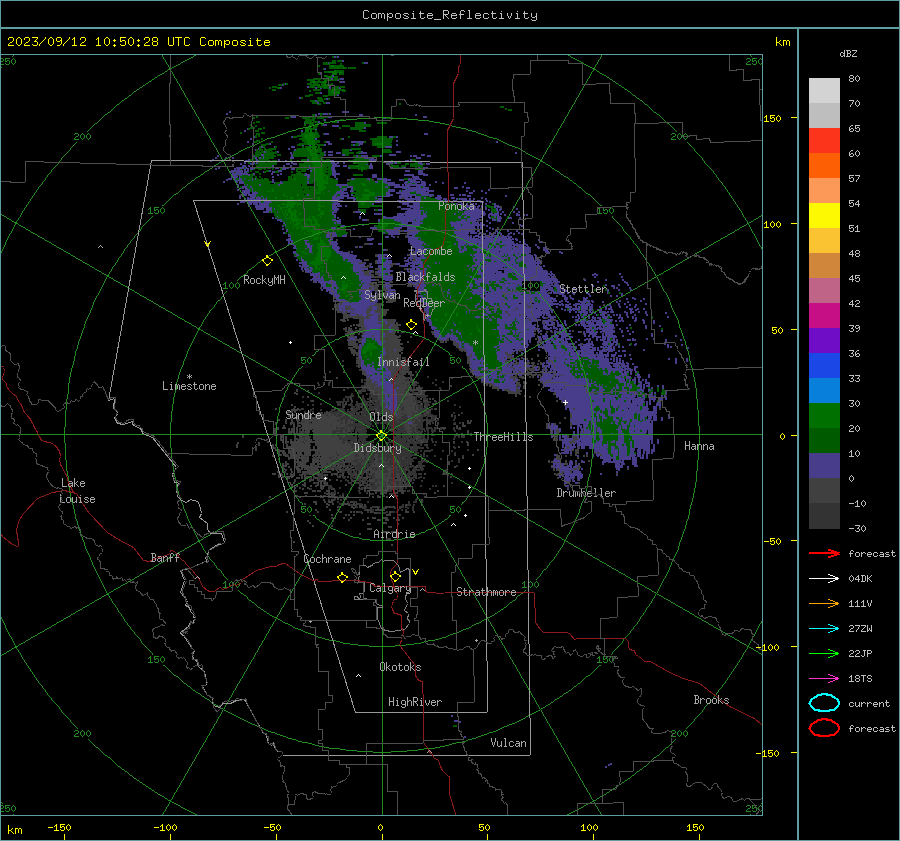The image size is (900, 841).
Task: Click the cyan 27ZW arrow icon
Action: [824, 629]
